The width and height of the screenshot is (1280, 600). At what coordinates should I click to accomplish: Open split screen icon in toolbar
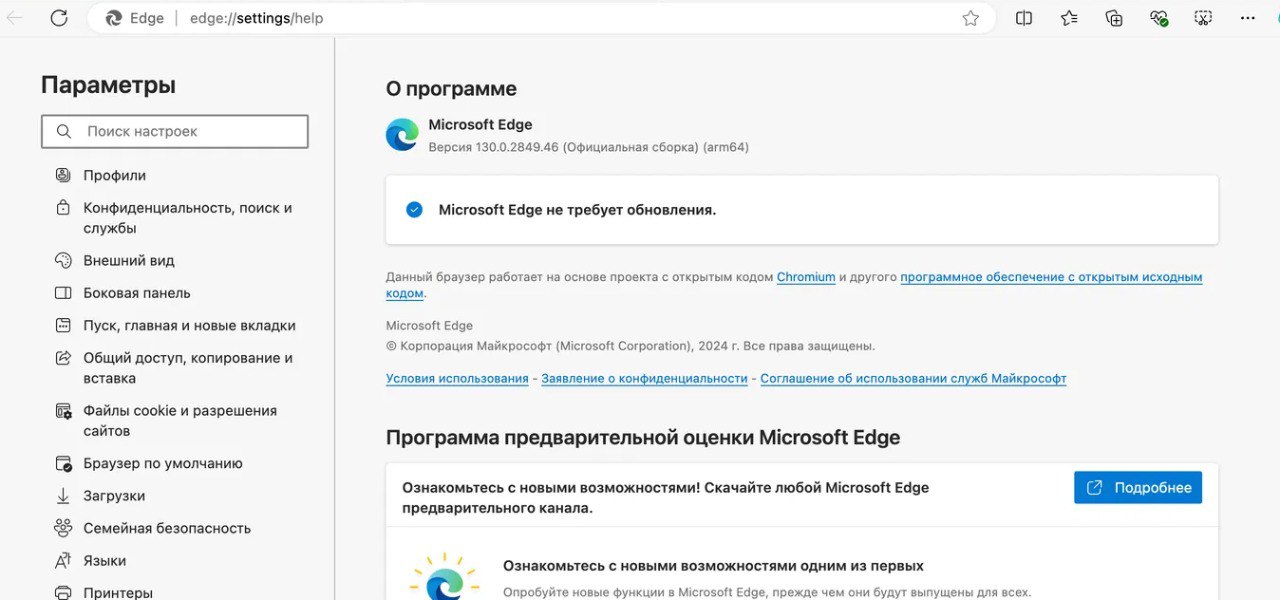(1024, 18)
